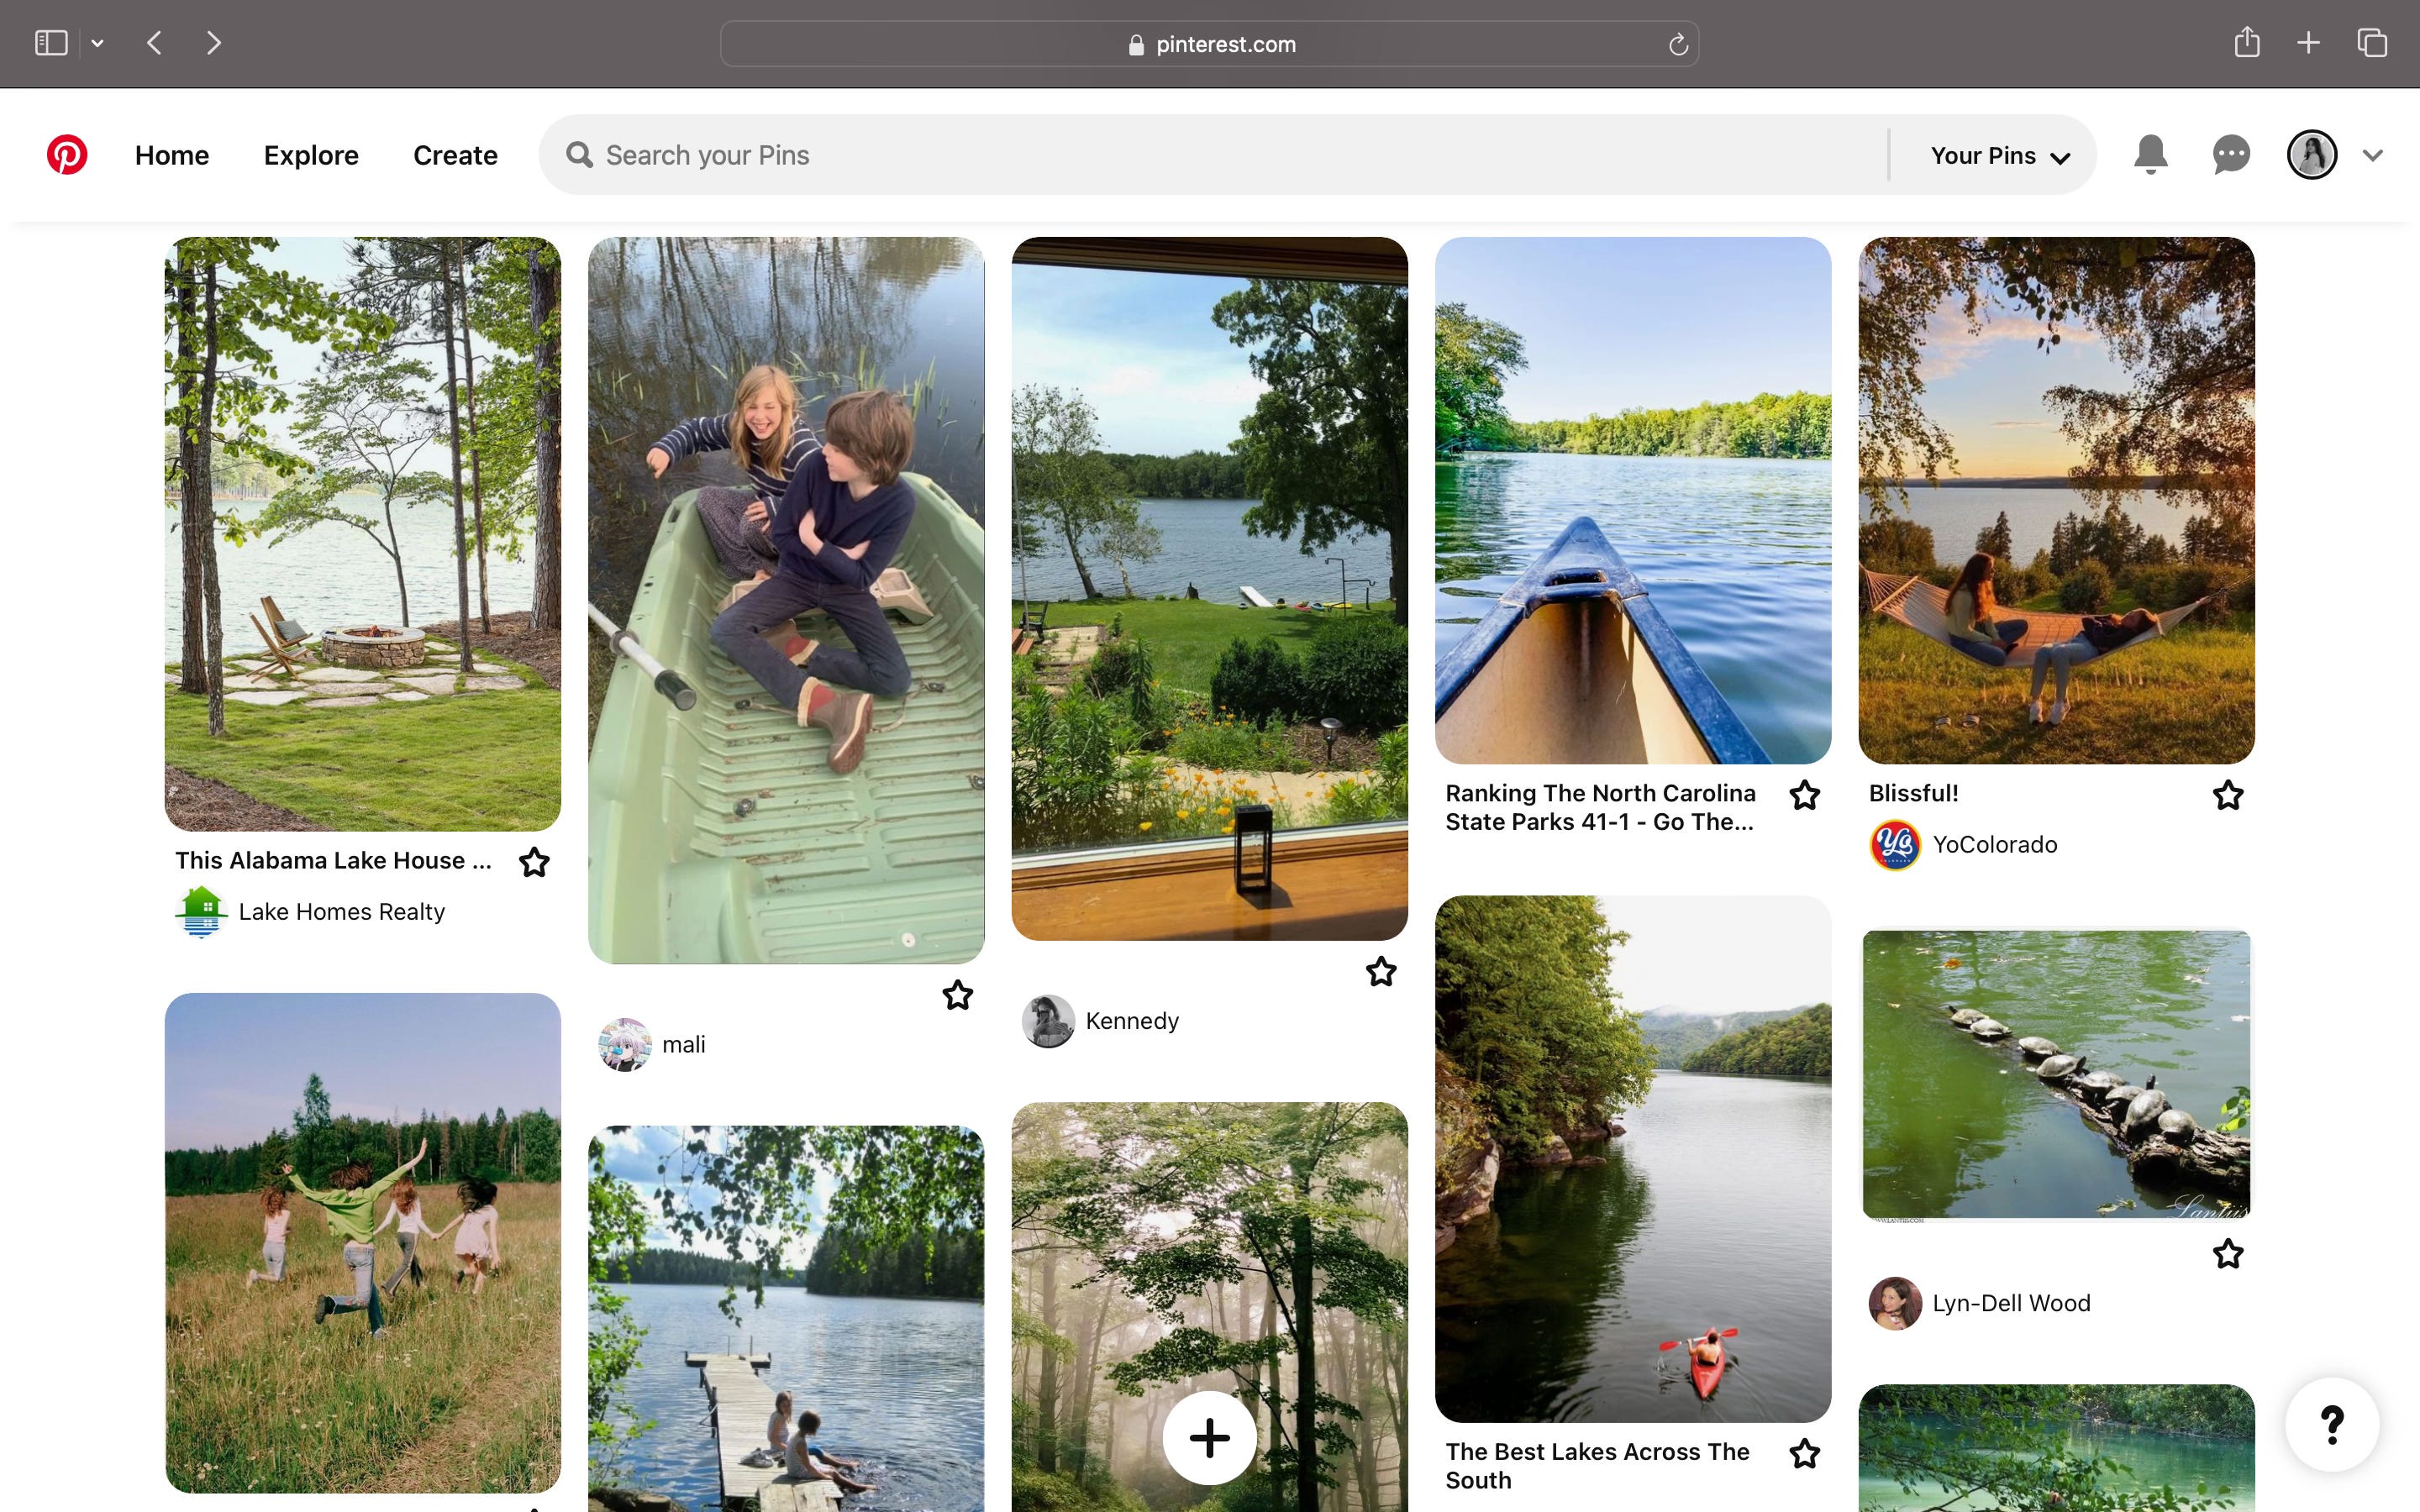Open the blue canoe on lake pin
The height and width of the screenshot is (1512, 2420).
tap(1633, 500)
